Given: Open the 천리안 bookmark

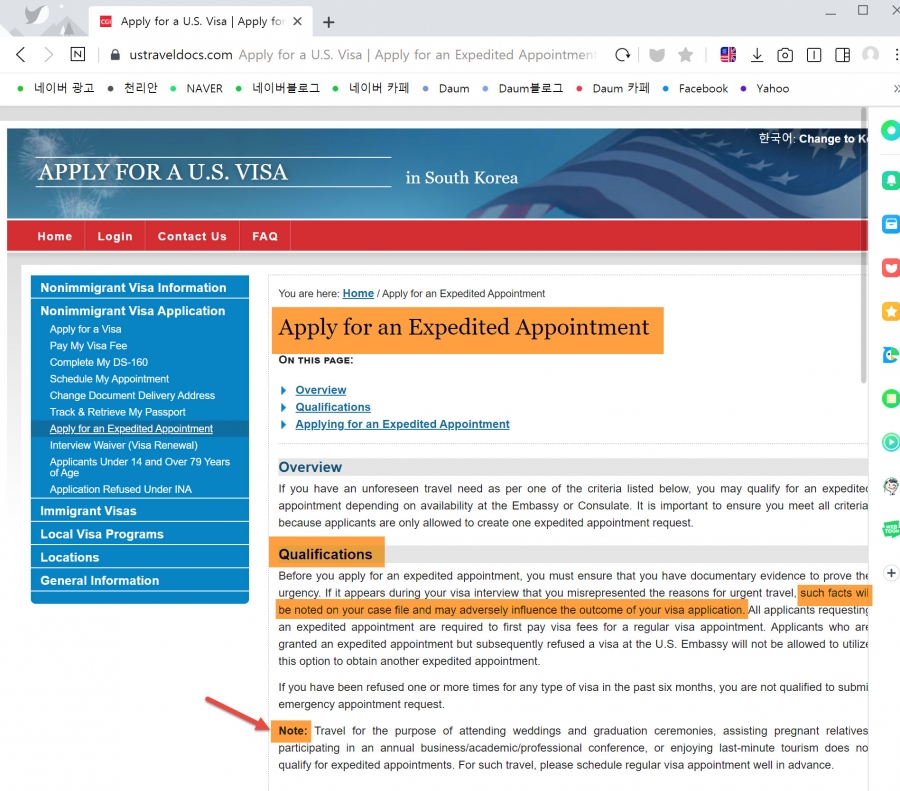Looking at the screenshot, I should tap(133, 88).
